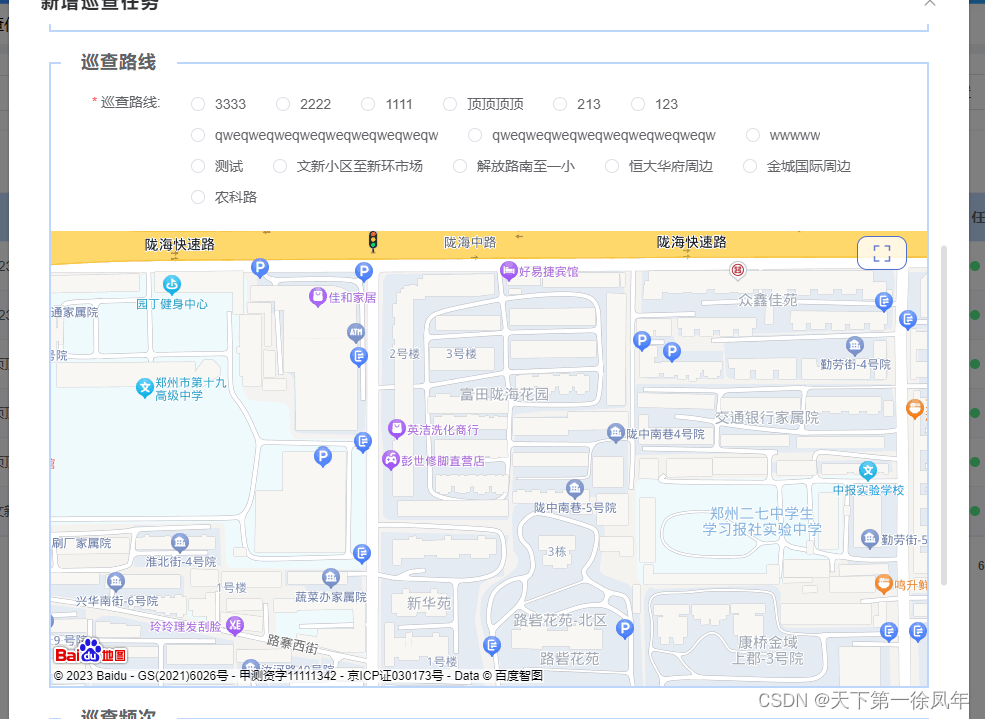This screenshot has height=719, width=985.
Task: Click the 彭世修脚直营店 shop marker
Action: coord(391,460)
